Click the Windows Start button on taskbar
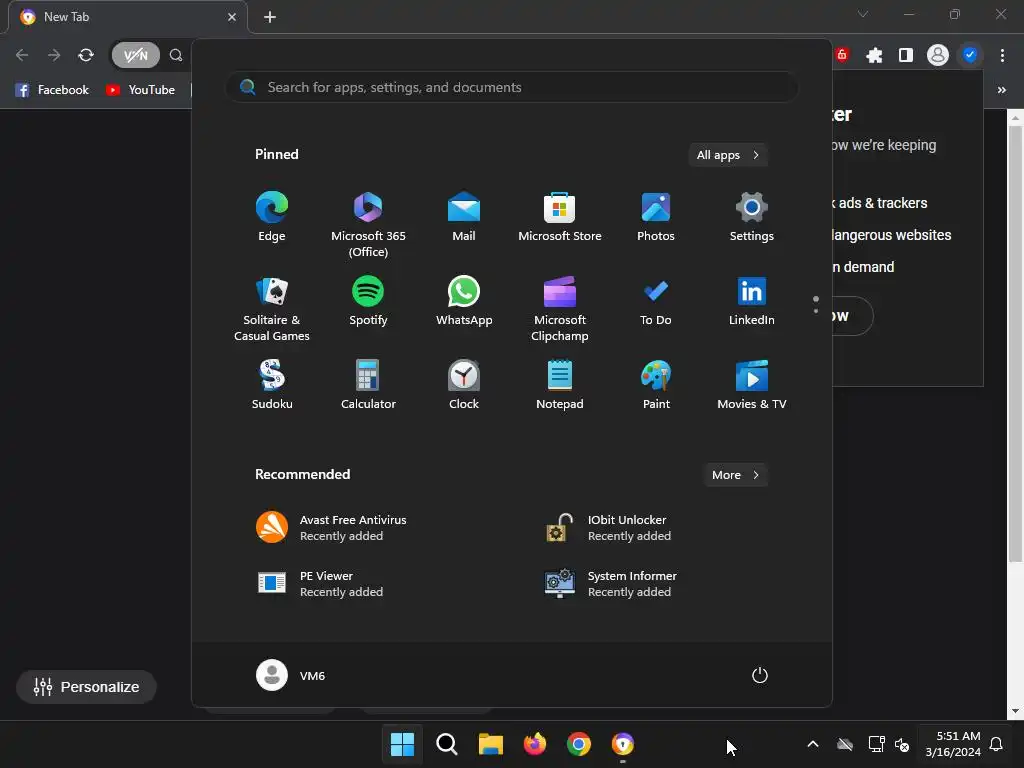This screenshot has width=1024, height=768. (402, 744)
